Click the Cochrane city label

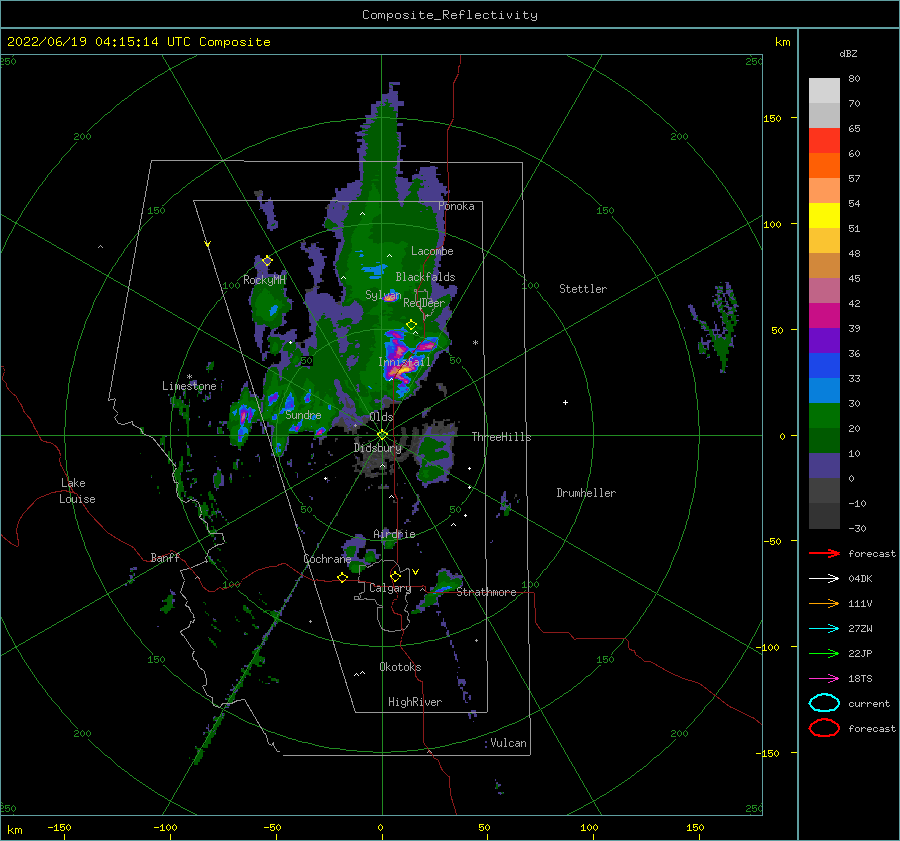[327, 559]
